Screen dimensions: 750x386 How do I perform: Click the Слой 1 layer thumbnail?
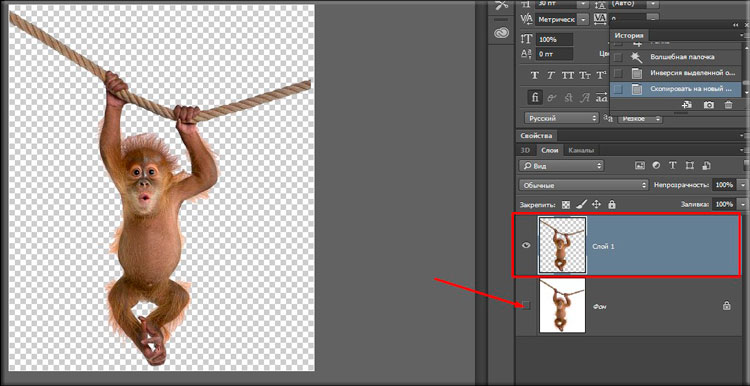click(562, 245)
